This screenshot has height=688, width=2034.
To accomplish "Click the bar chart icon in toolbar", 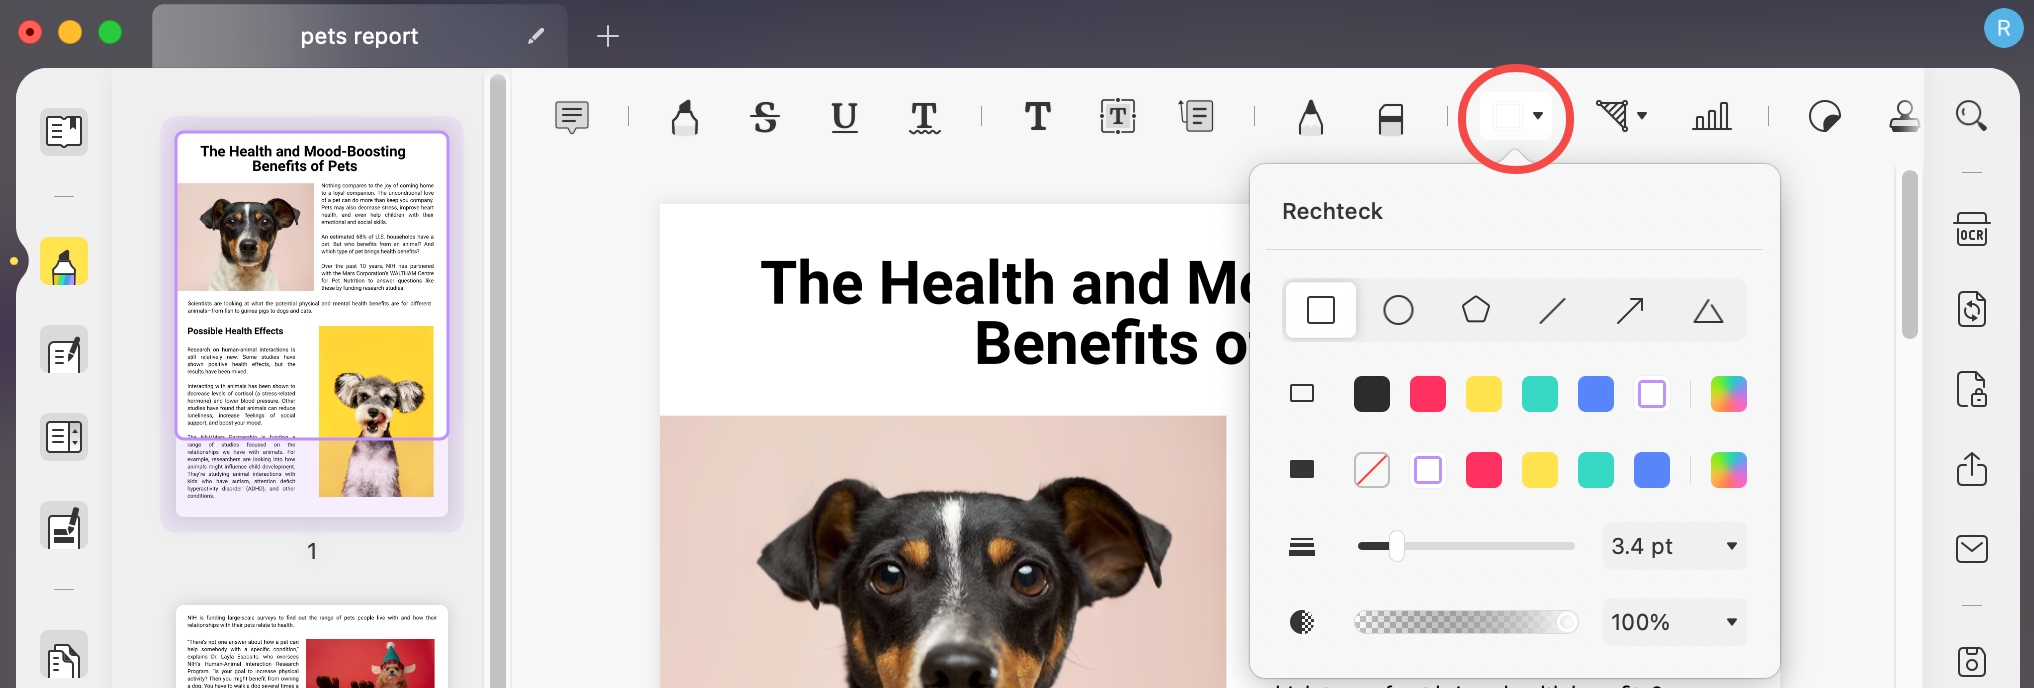I will pyautogui.click(x=1712, y=117).
